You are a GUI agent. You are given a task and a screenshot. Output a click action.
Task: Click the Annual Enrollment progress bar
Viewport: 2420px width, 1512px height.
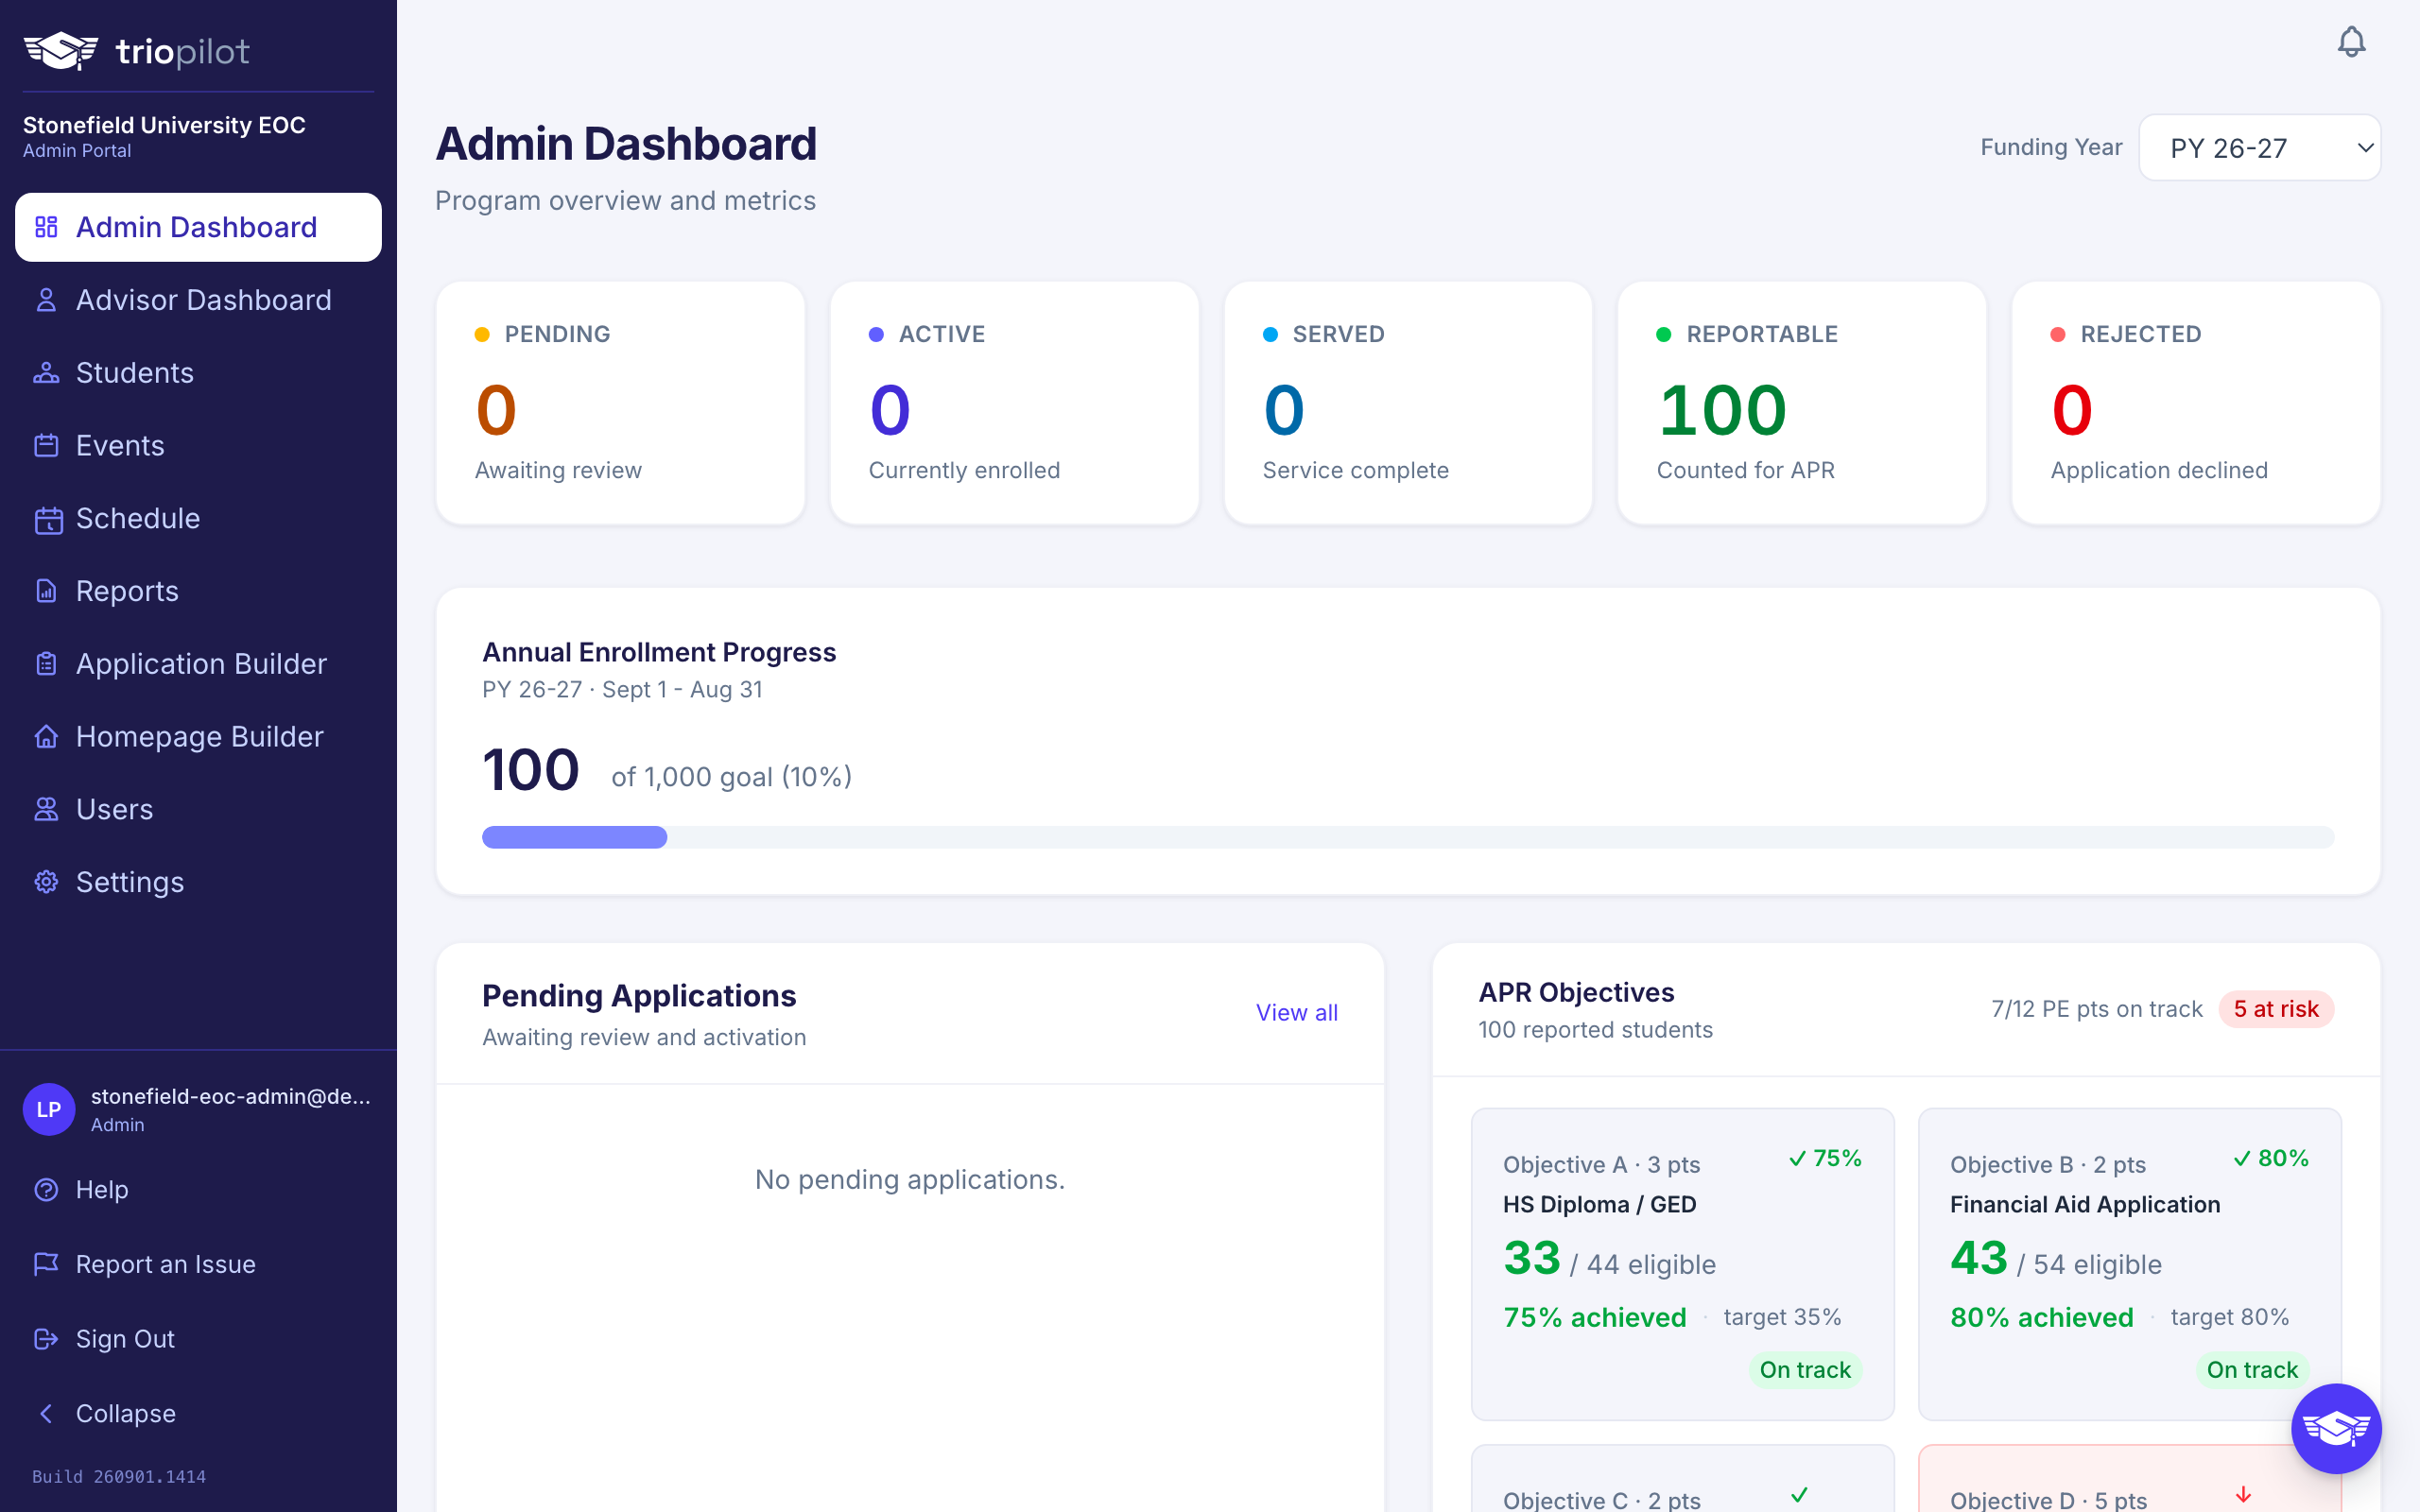point(1408,837)
